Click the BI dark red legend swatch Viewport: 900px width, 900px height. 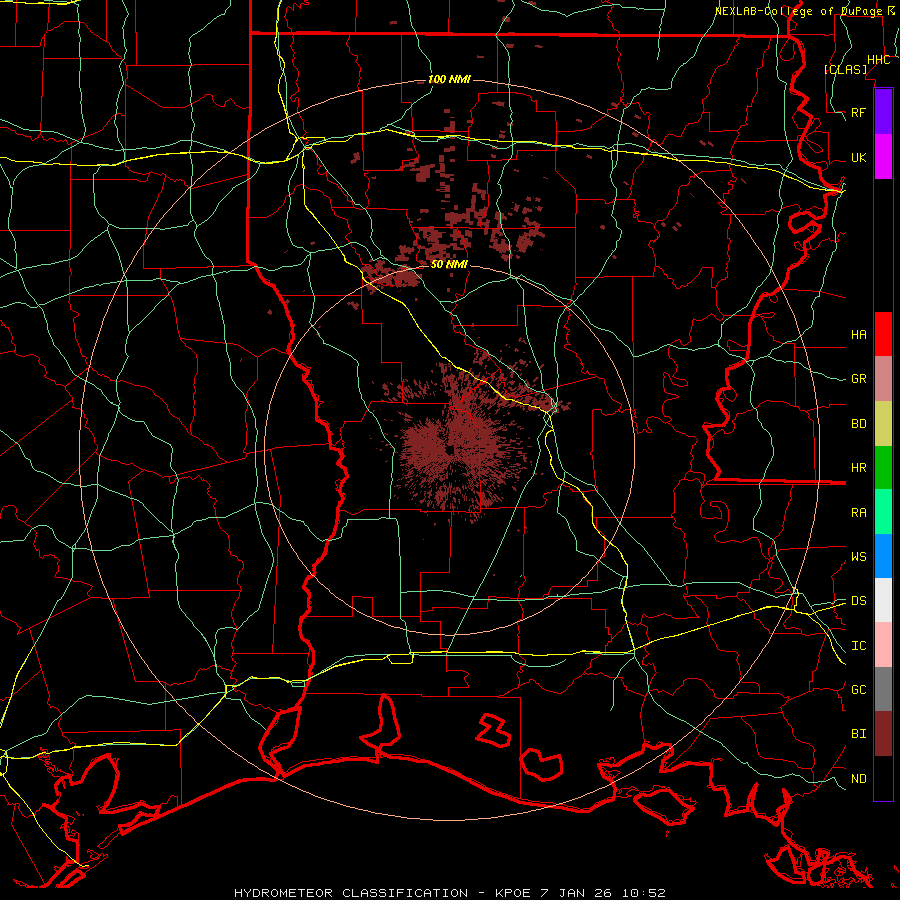point(883,734)
